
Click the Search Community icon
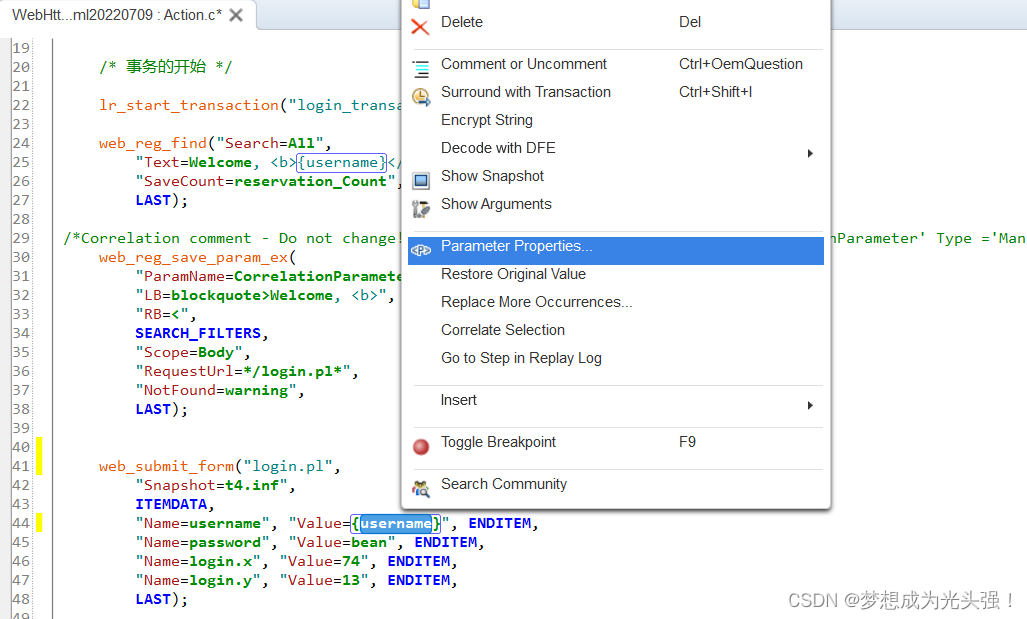click(420, 489)
